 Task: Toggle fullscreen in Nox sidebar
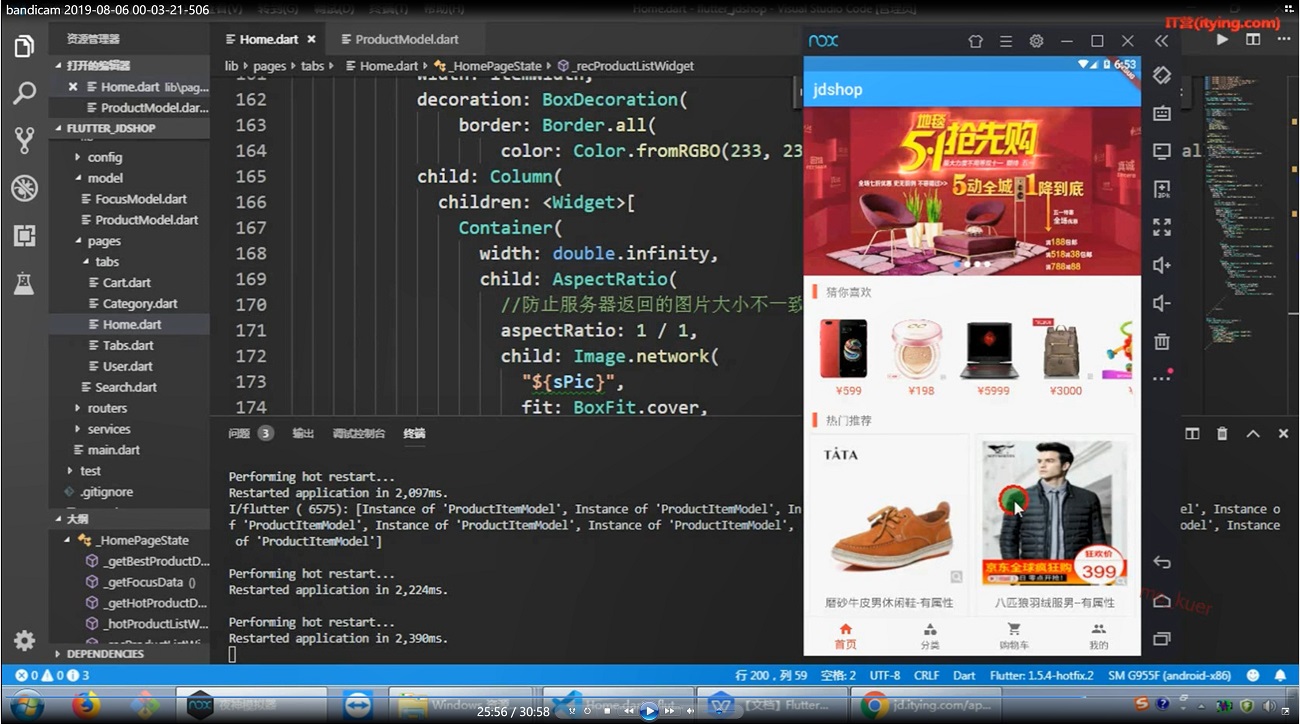pos(1161,228)
